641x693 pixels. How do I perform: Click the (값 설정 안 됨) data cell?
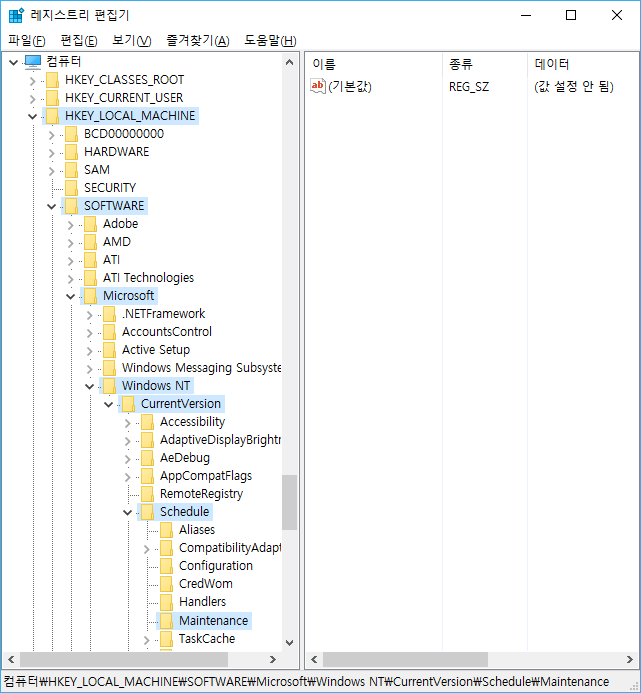(574, 86)
